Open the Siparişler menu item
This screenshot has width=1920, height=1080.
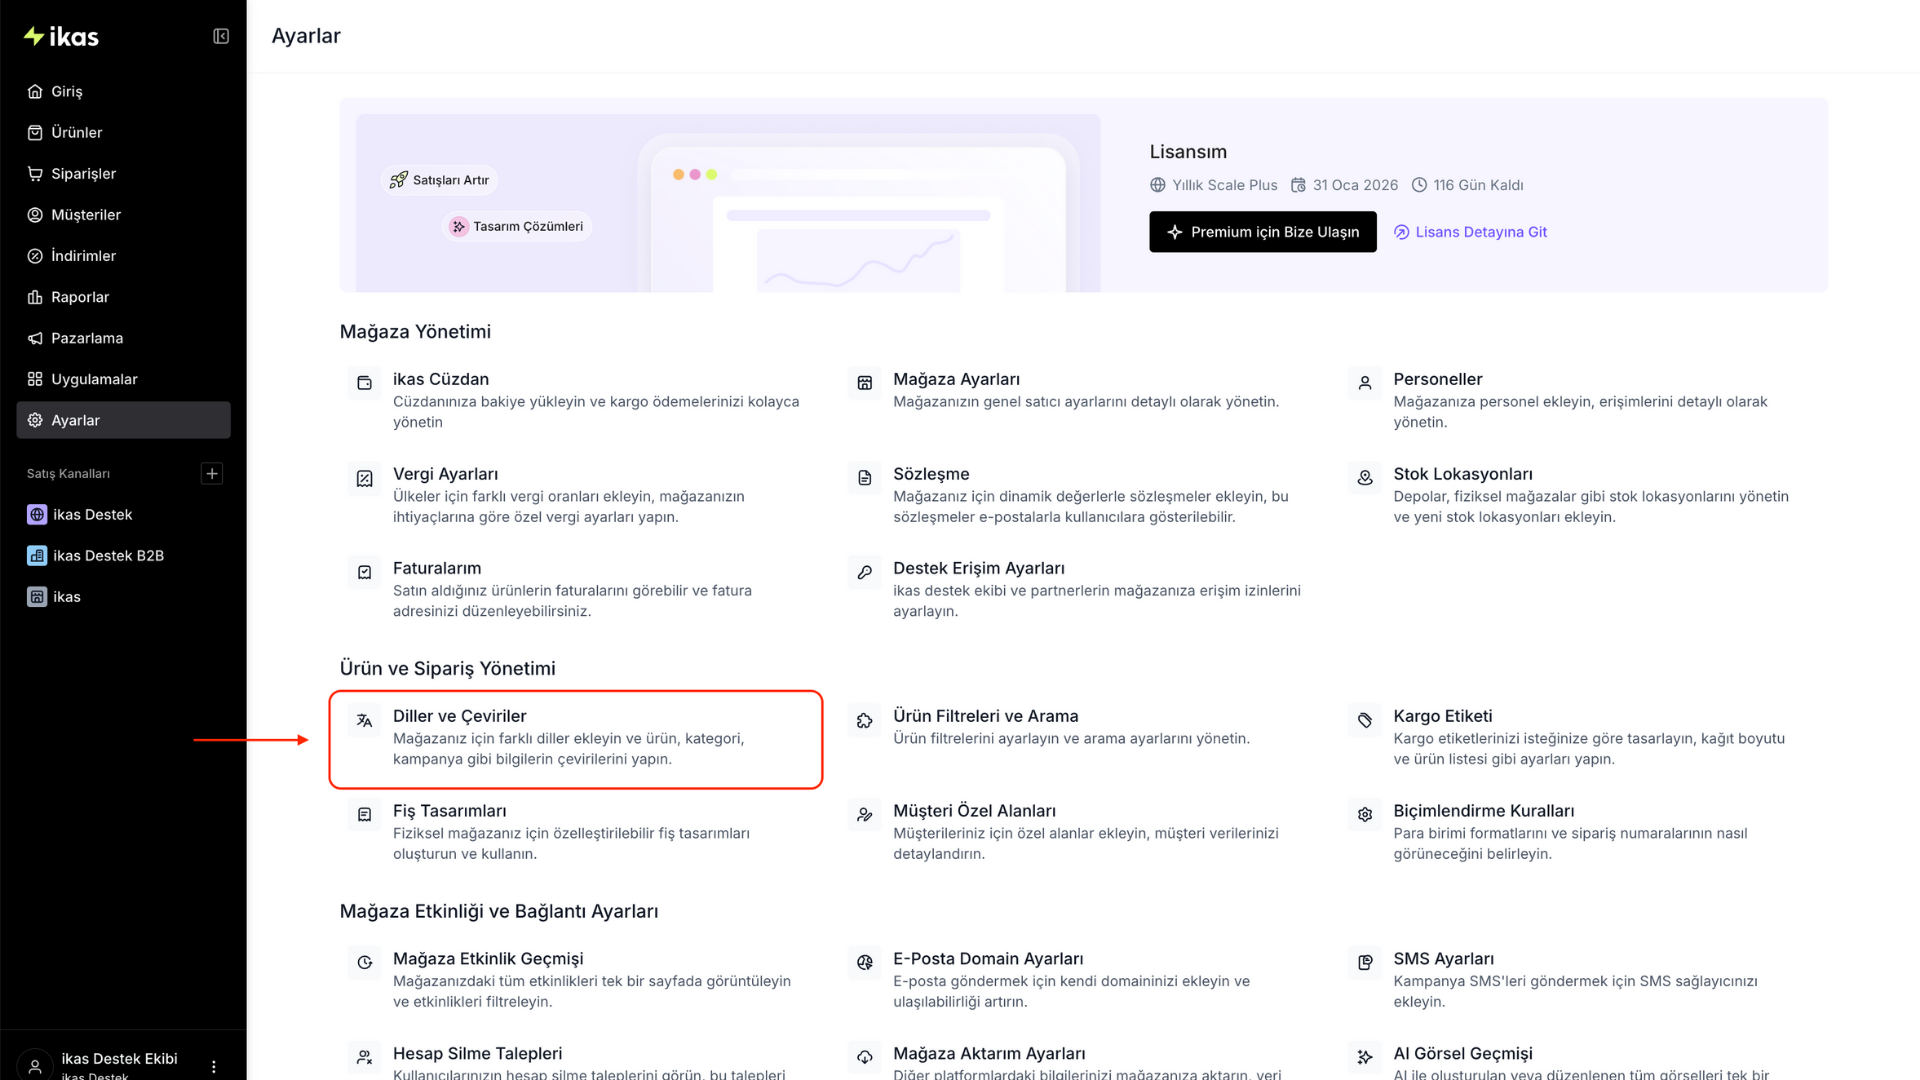tap(123, 173)
